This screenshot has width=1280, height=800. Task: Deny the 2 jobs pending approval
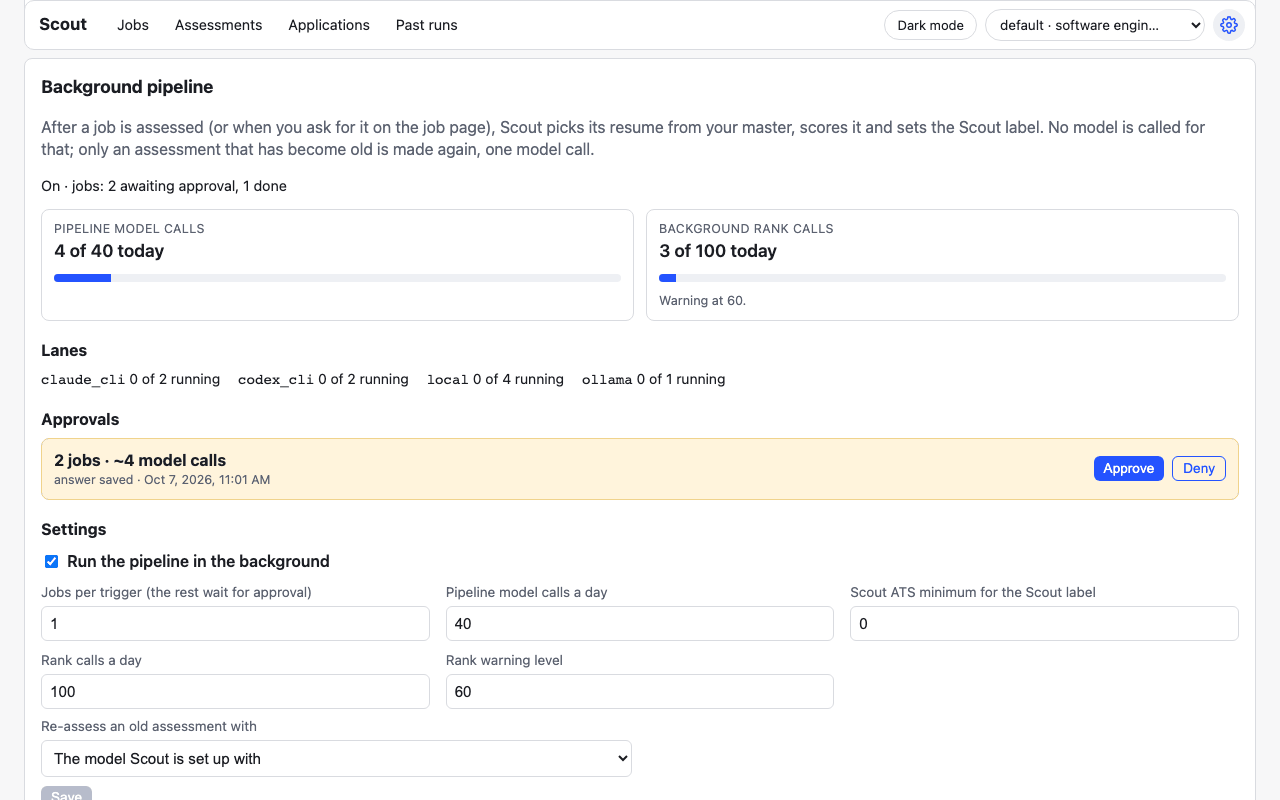coord(1199,468)
